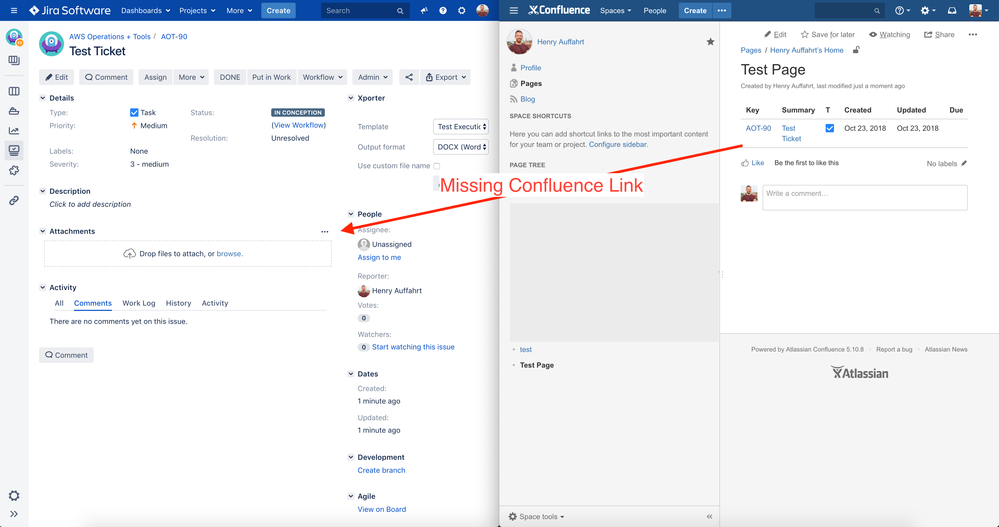Screen dimensions: 999x527
Task: Expand the Jira sidebar with double chevron
Action: coord(13,514)
